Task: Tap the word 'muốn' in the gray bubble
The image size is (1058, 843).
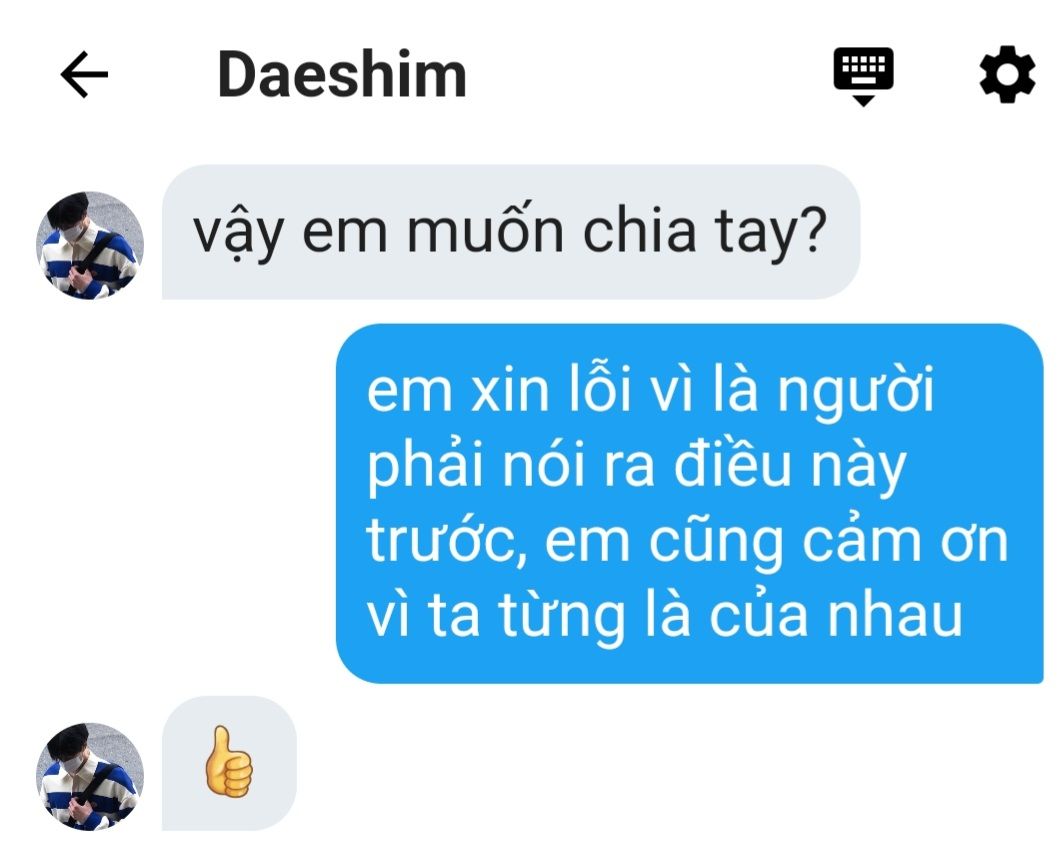Action: [x=484, y=228]
